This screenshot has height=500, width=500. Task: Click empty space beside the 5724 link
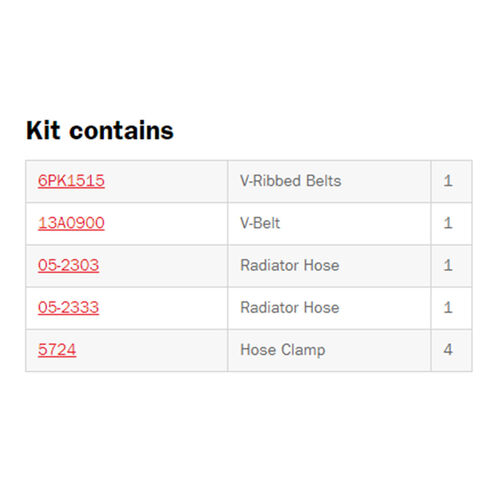pos(152,350)
